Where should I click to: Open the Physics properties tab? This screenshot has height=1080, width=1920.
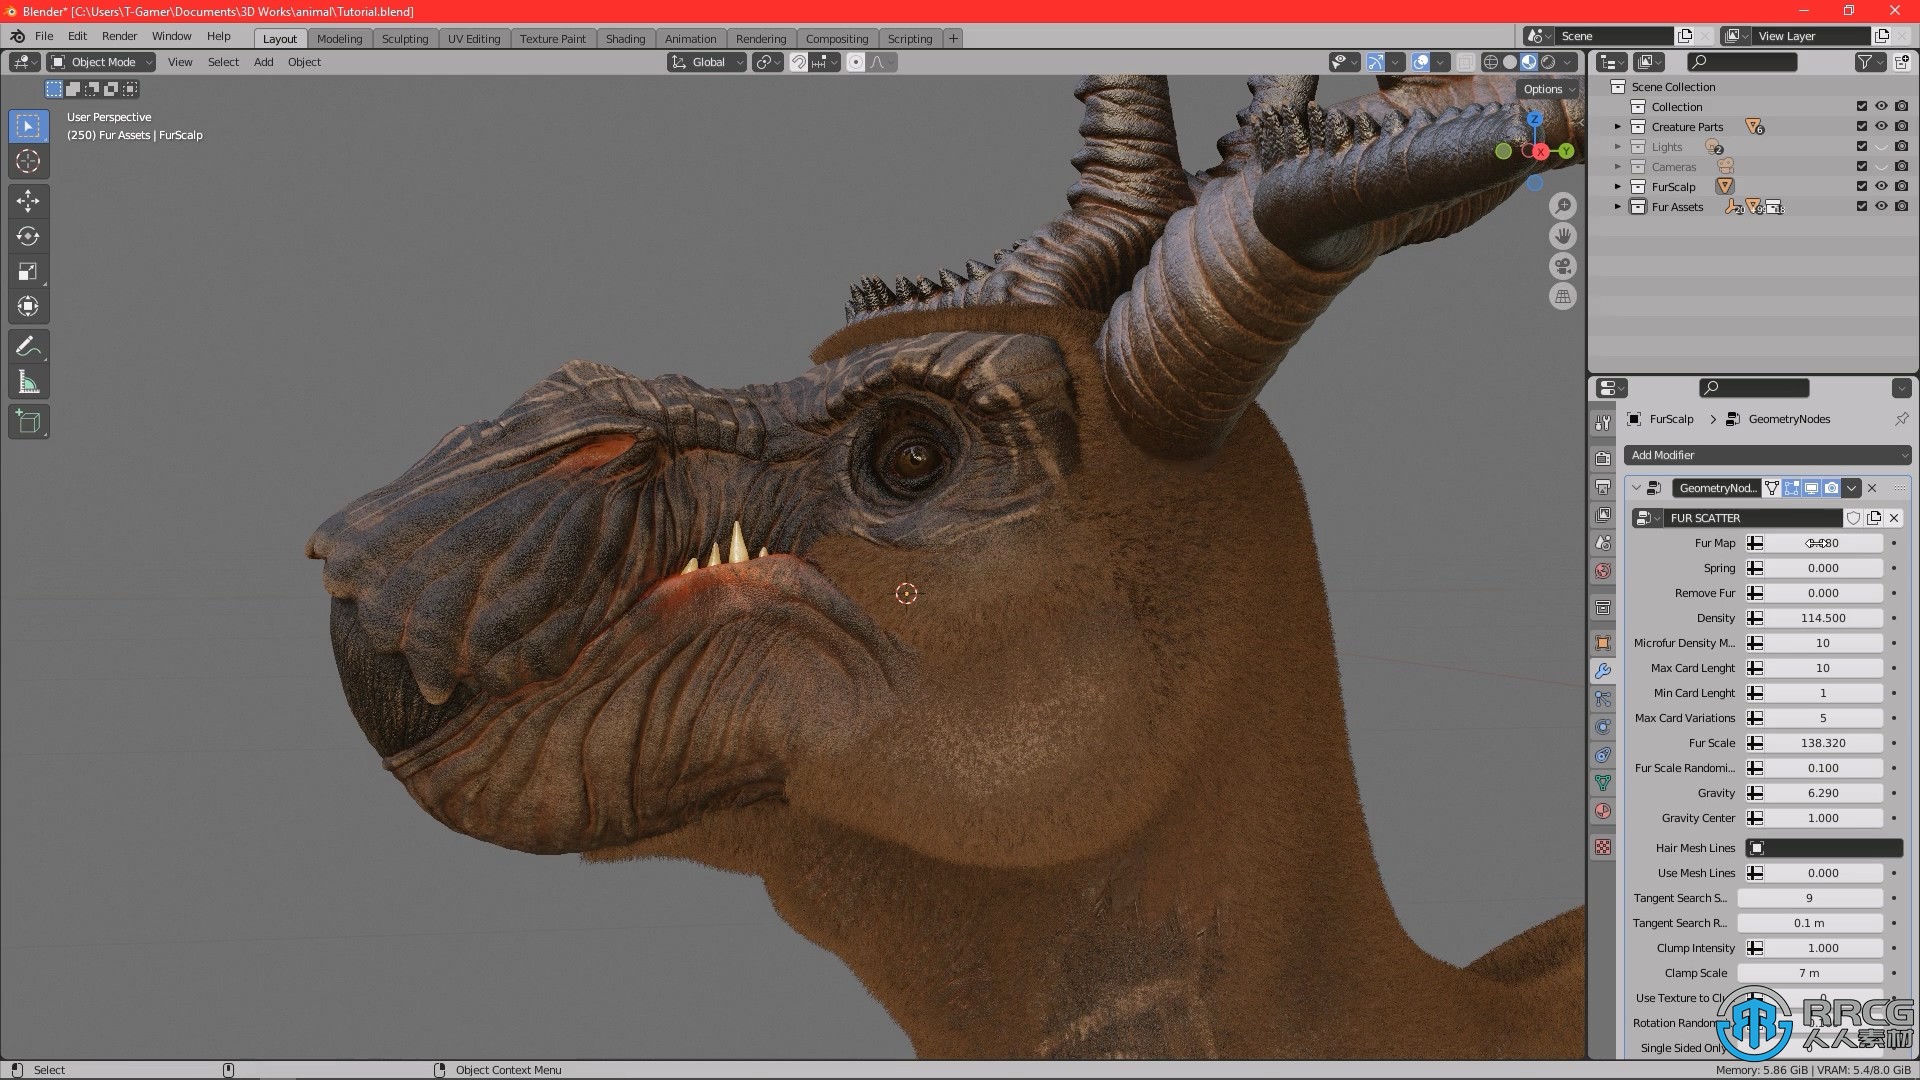tap(1603, 727)
